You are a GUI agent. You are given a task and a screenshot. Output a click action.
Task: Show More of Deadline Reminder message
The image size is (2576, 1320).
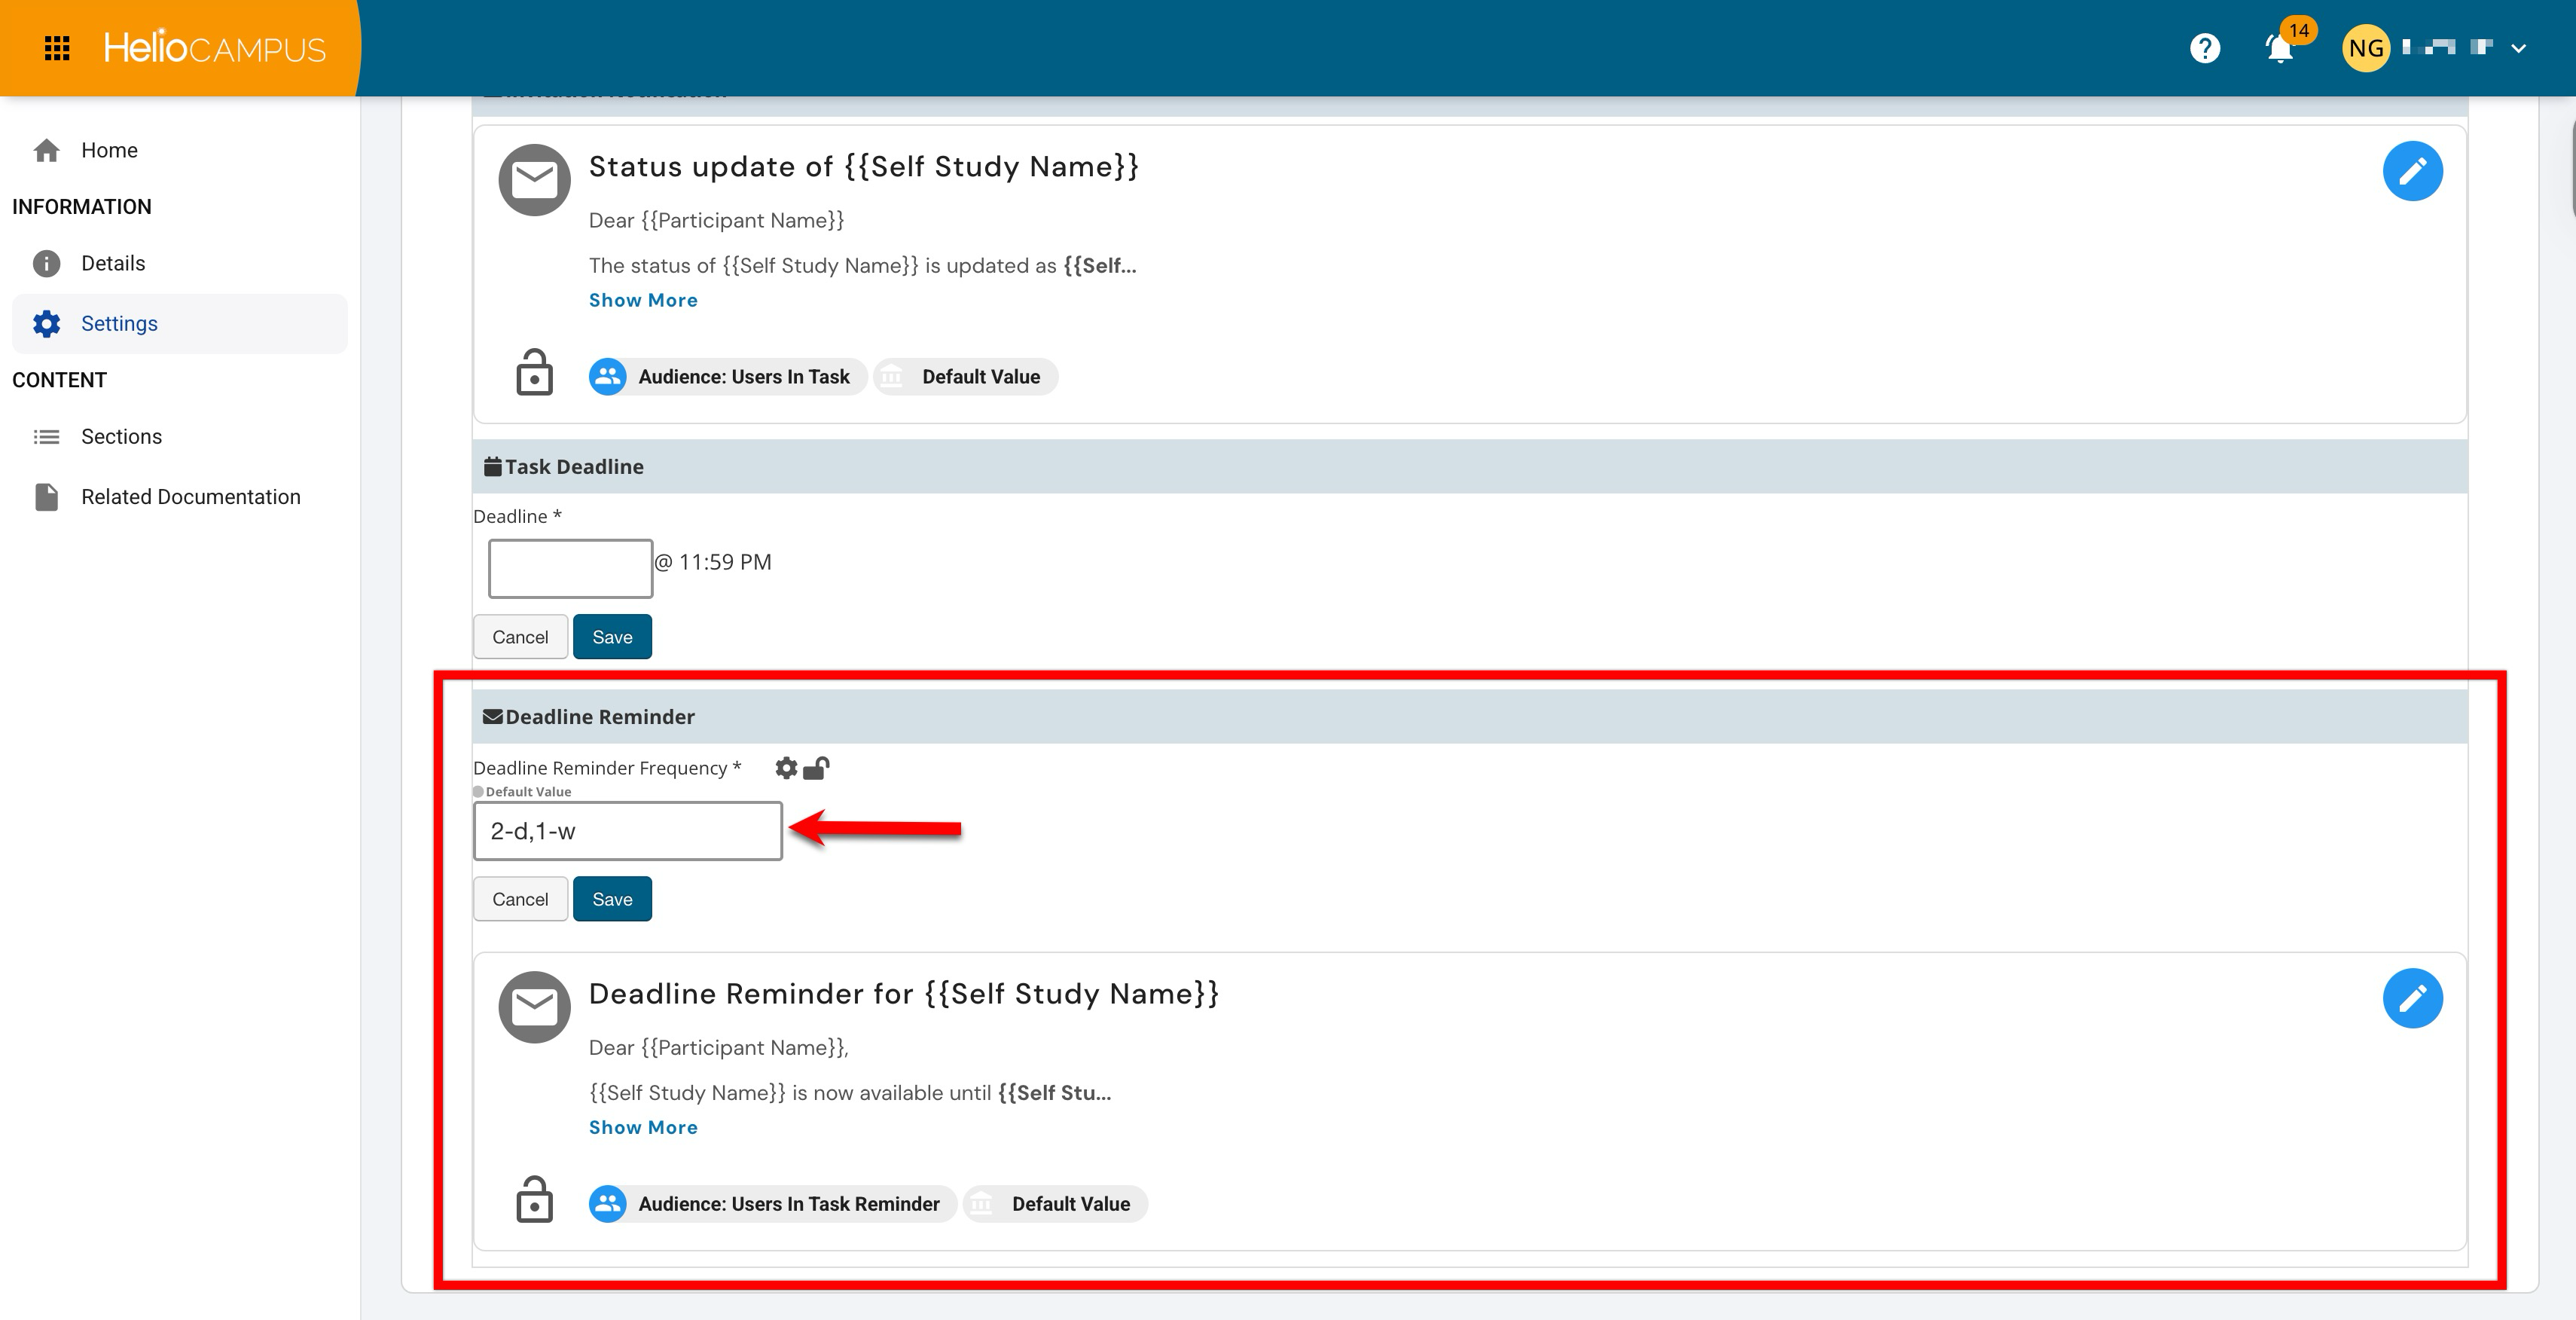coord(643,1127)
